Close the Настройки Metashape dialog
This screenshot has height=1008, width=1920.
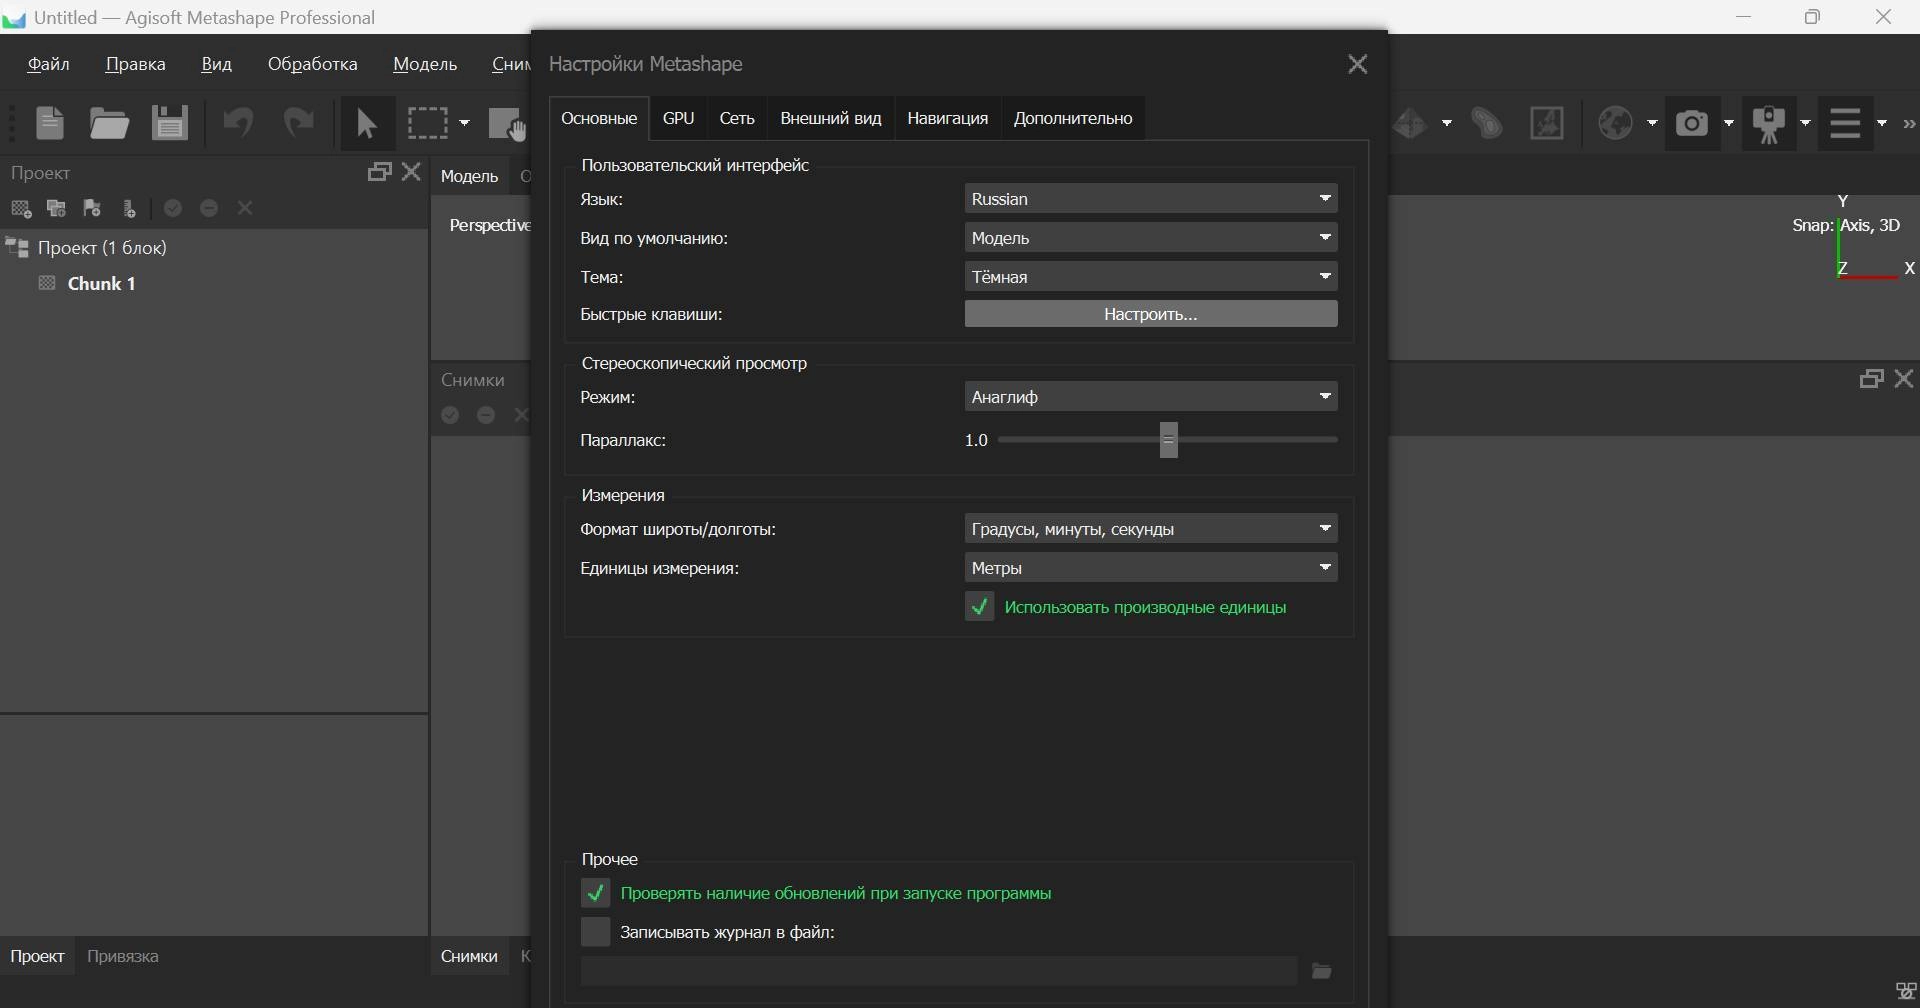tap(1357, 64)
